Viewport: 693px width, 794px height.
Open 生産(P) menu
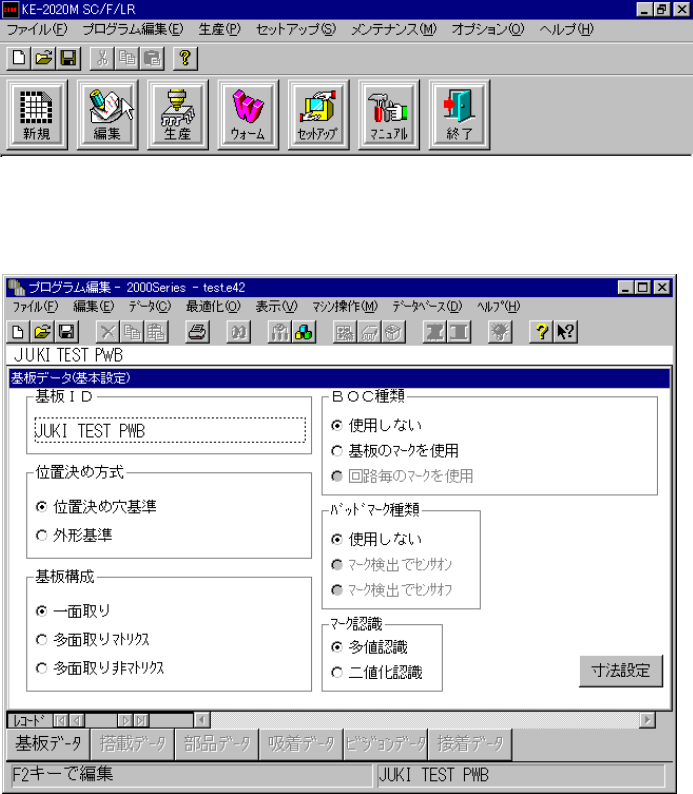(x=220, y=29)
